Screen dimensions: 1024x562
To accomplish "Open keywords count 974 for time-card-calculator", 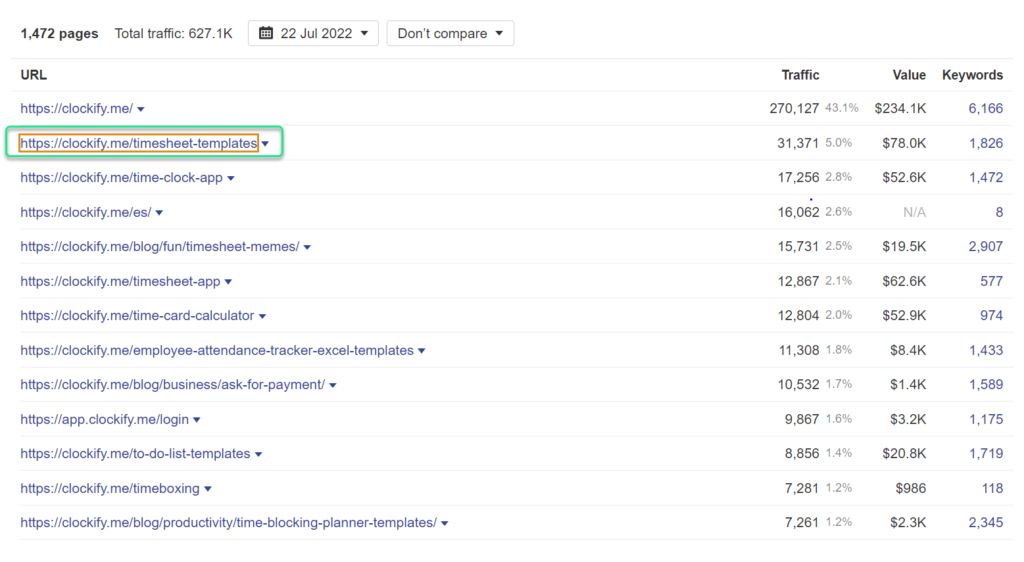I will 991,315.
